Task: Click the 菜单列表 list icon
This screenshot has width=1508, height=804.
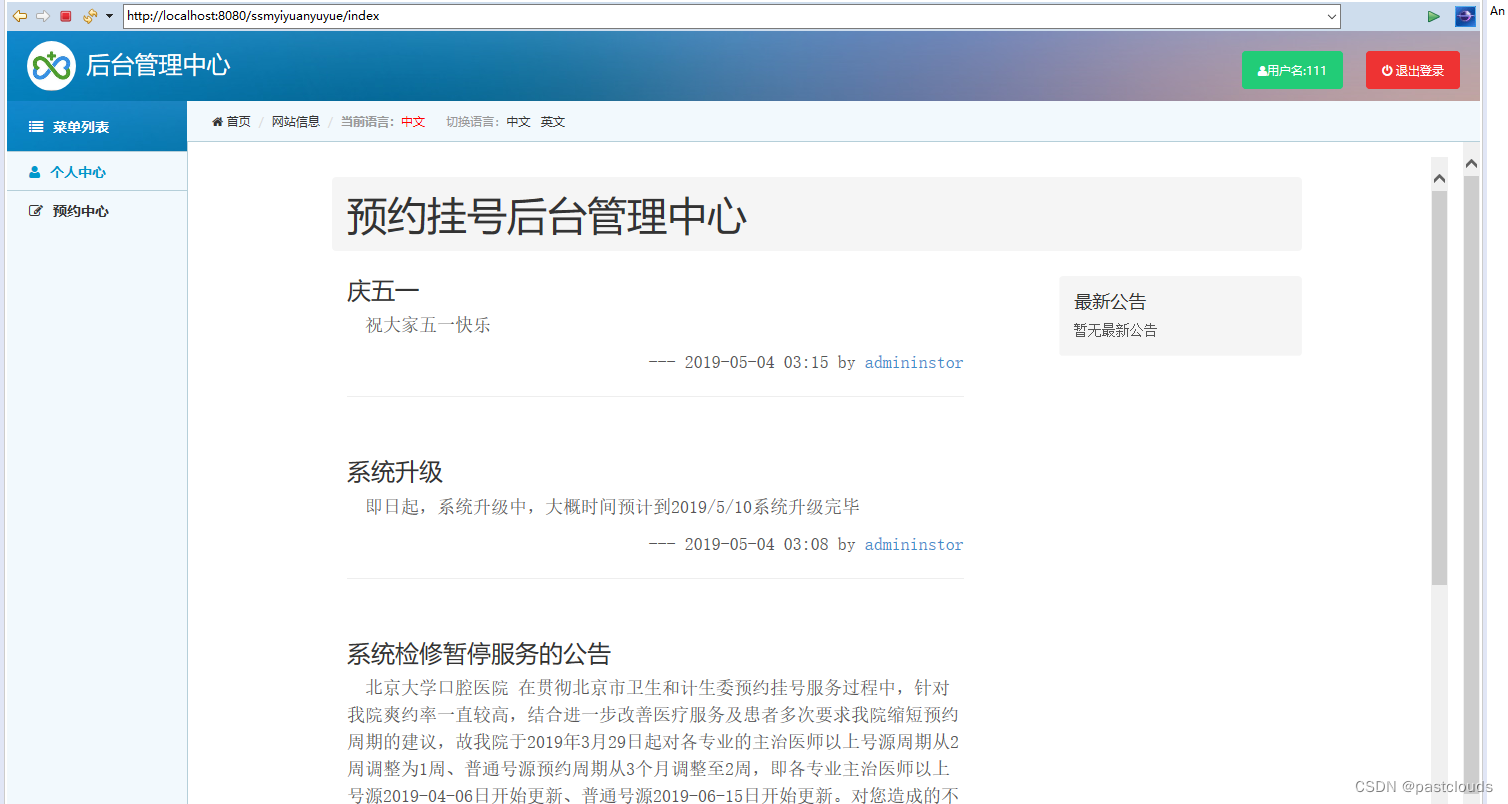Action: [36, 127]
